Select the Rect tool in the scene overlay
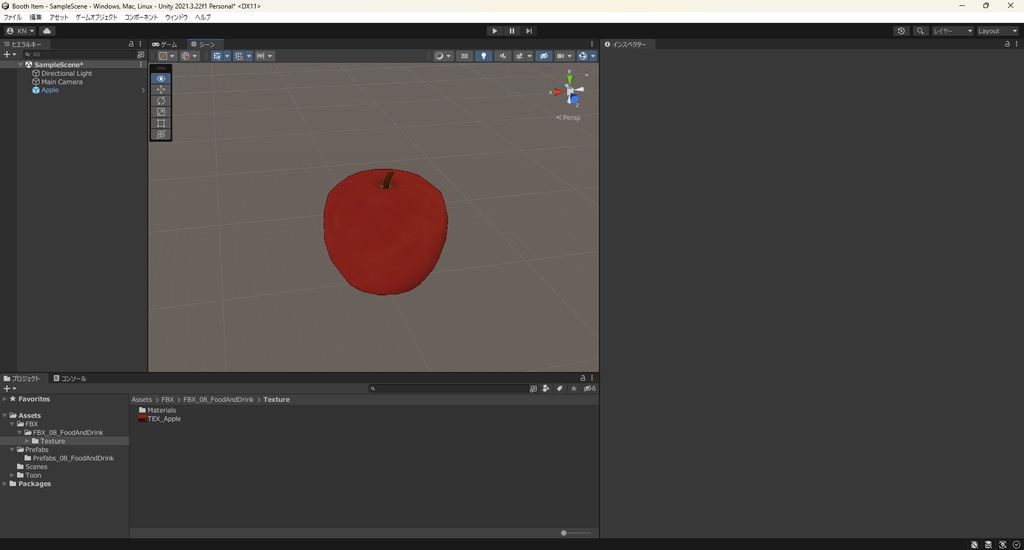The width and height of the screenshot is (1024, 550). pos(161,123)
